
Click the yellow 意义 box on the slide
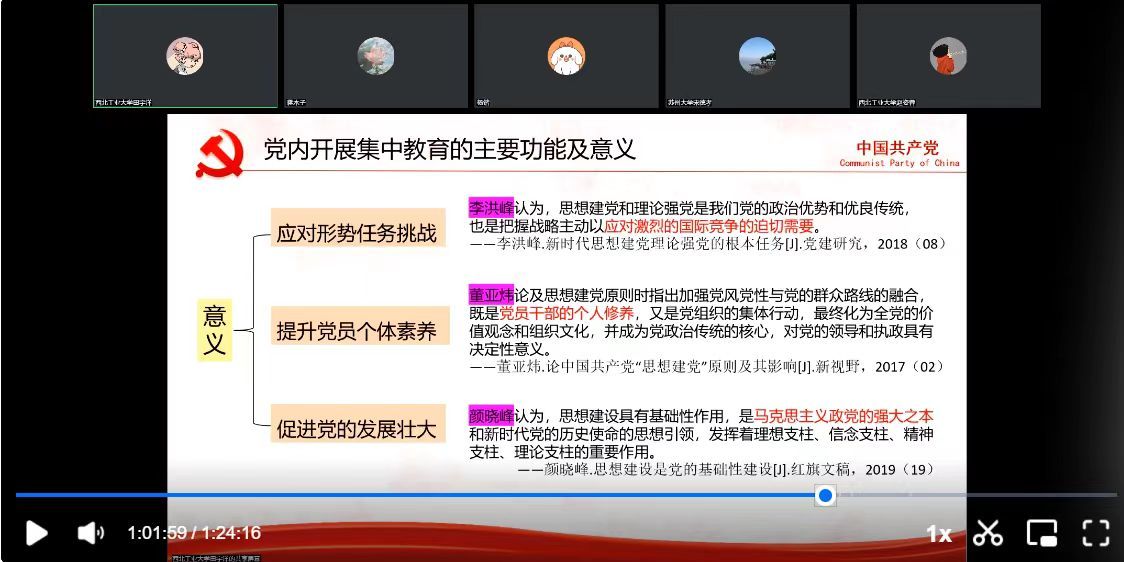pos(215,331)
